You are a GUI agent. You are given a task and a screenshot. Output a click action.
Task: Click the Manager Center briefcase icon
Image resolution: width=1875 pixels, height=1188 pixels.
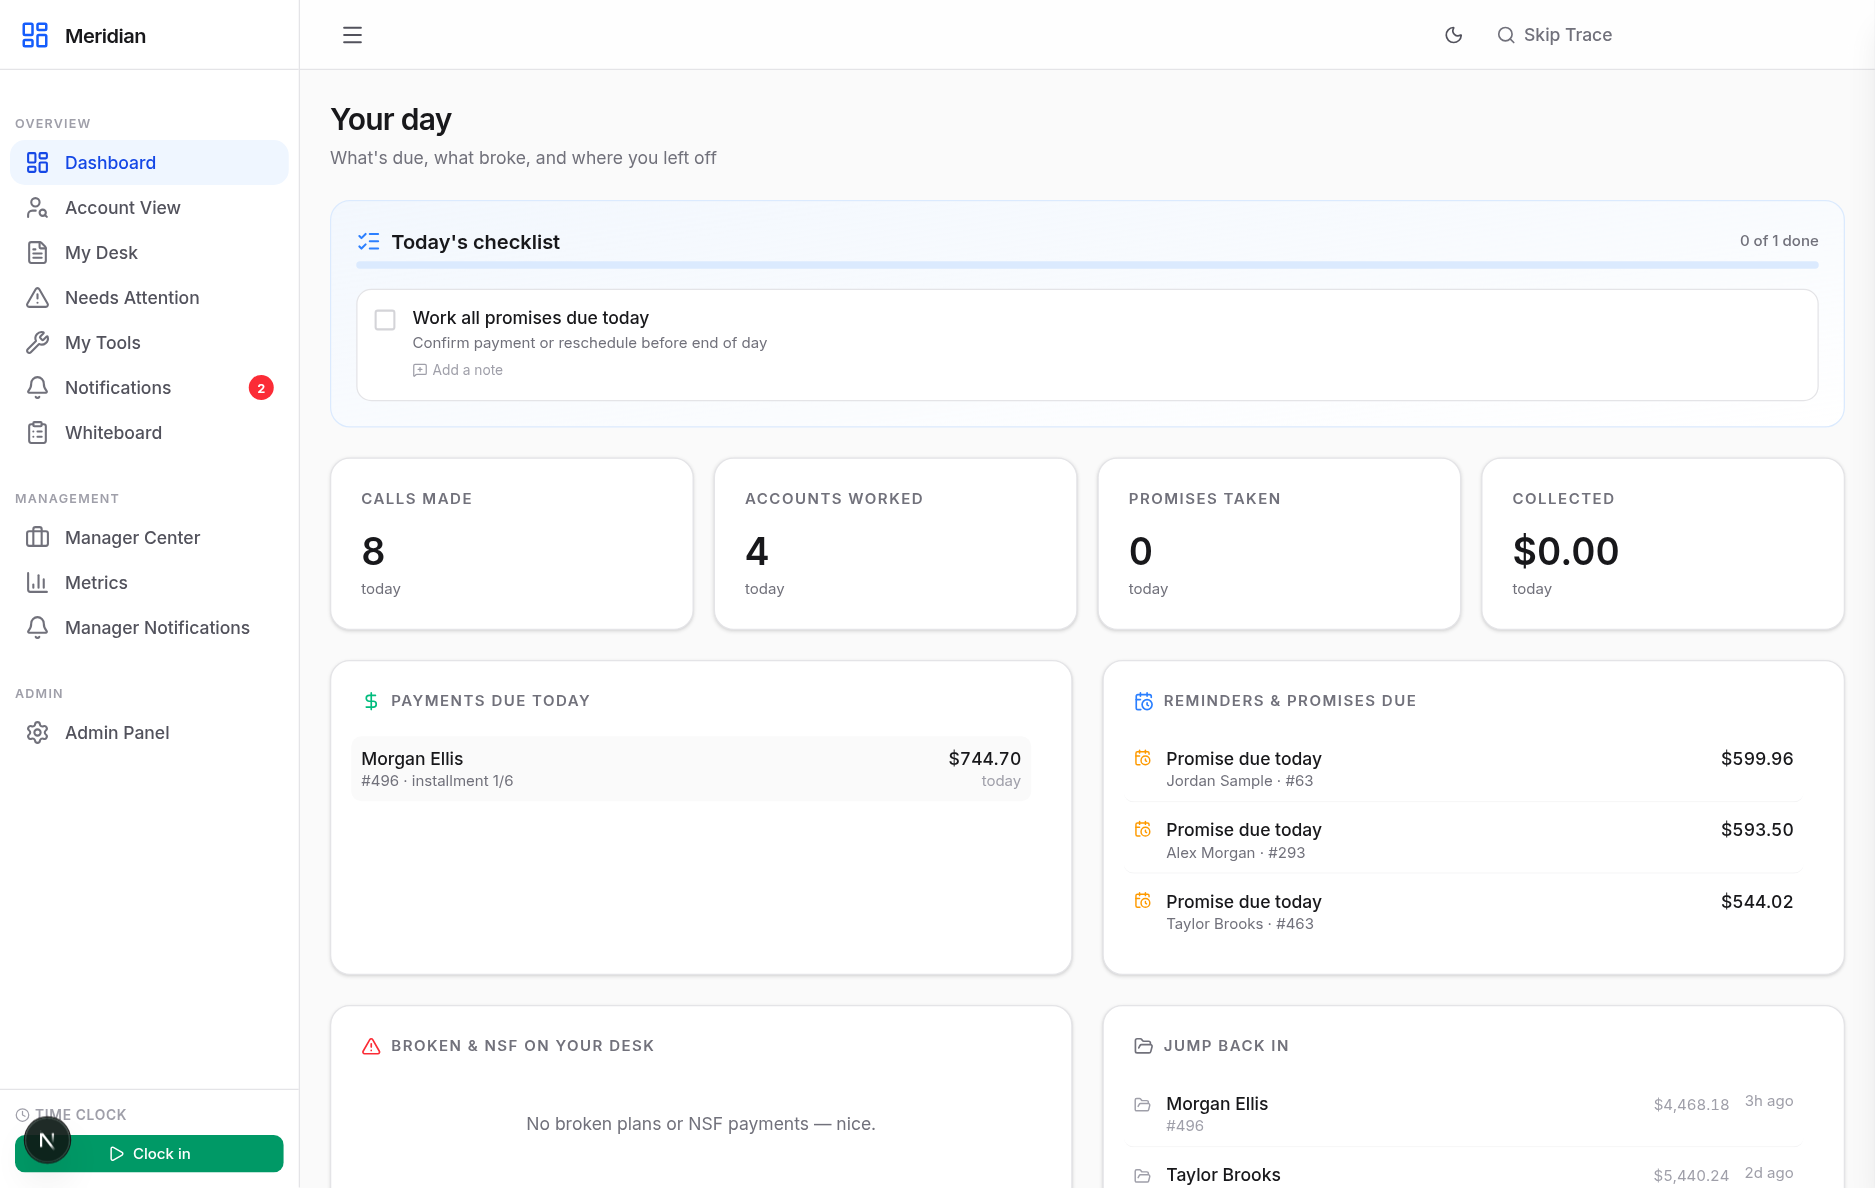coord(37,537)
